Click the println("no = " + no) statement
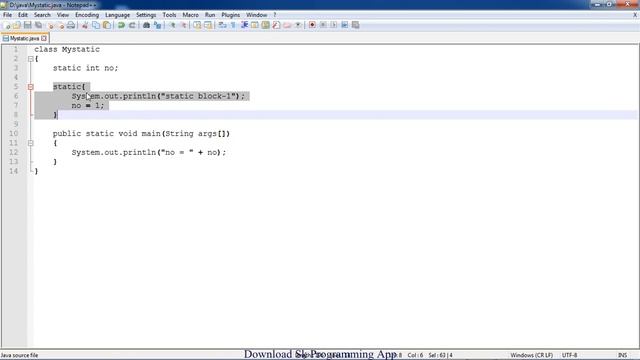This screenshot has height=360, width=640. (x=149, y=153)
